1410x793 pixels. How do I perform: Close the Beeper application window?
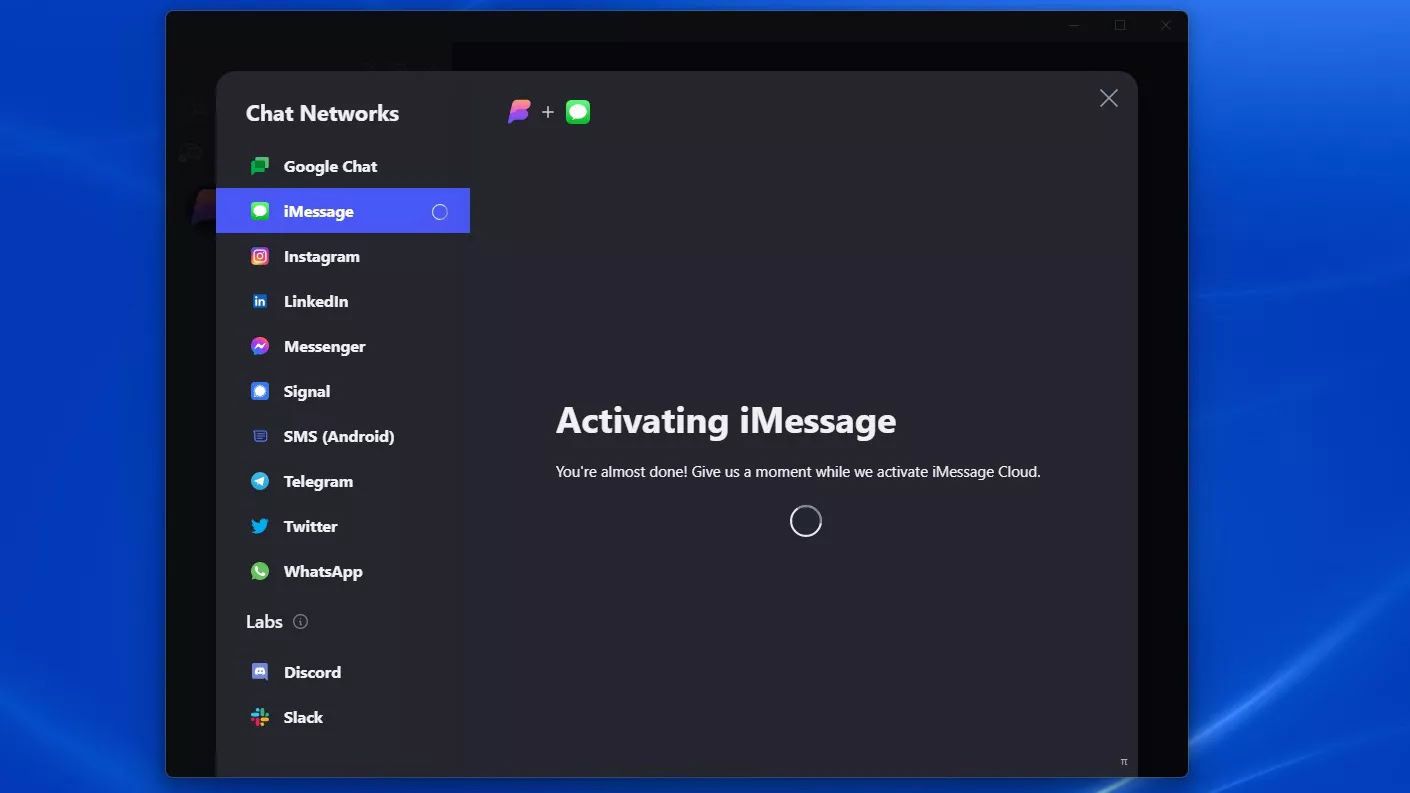1165,26
